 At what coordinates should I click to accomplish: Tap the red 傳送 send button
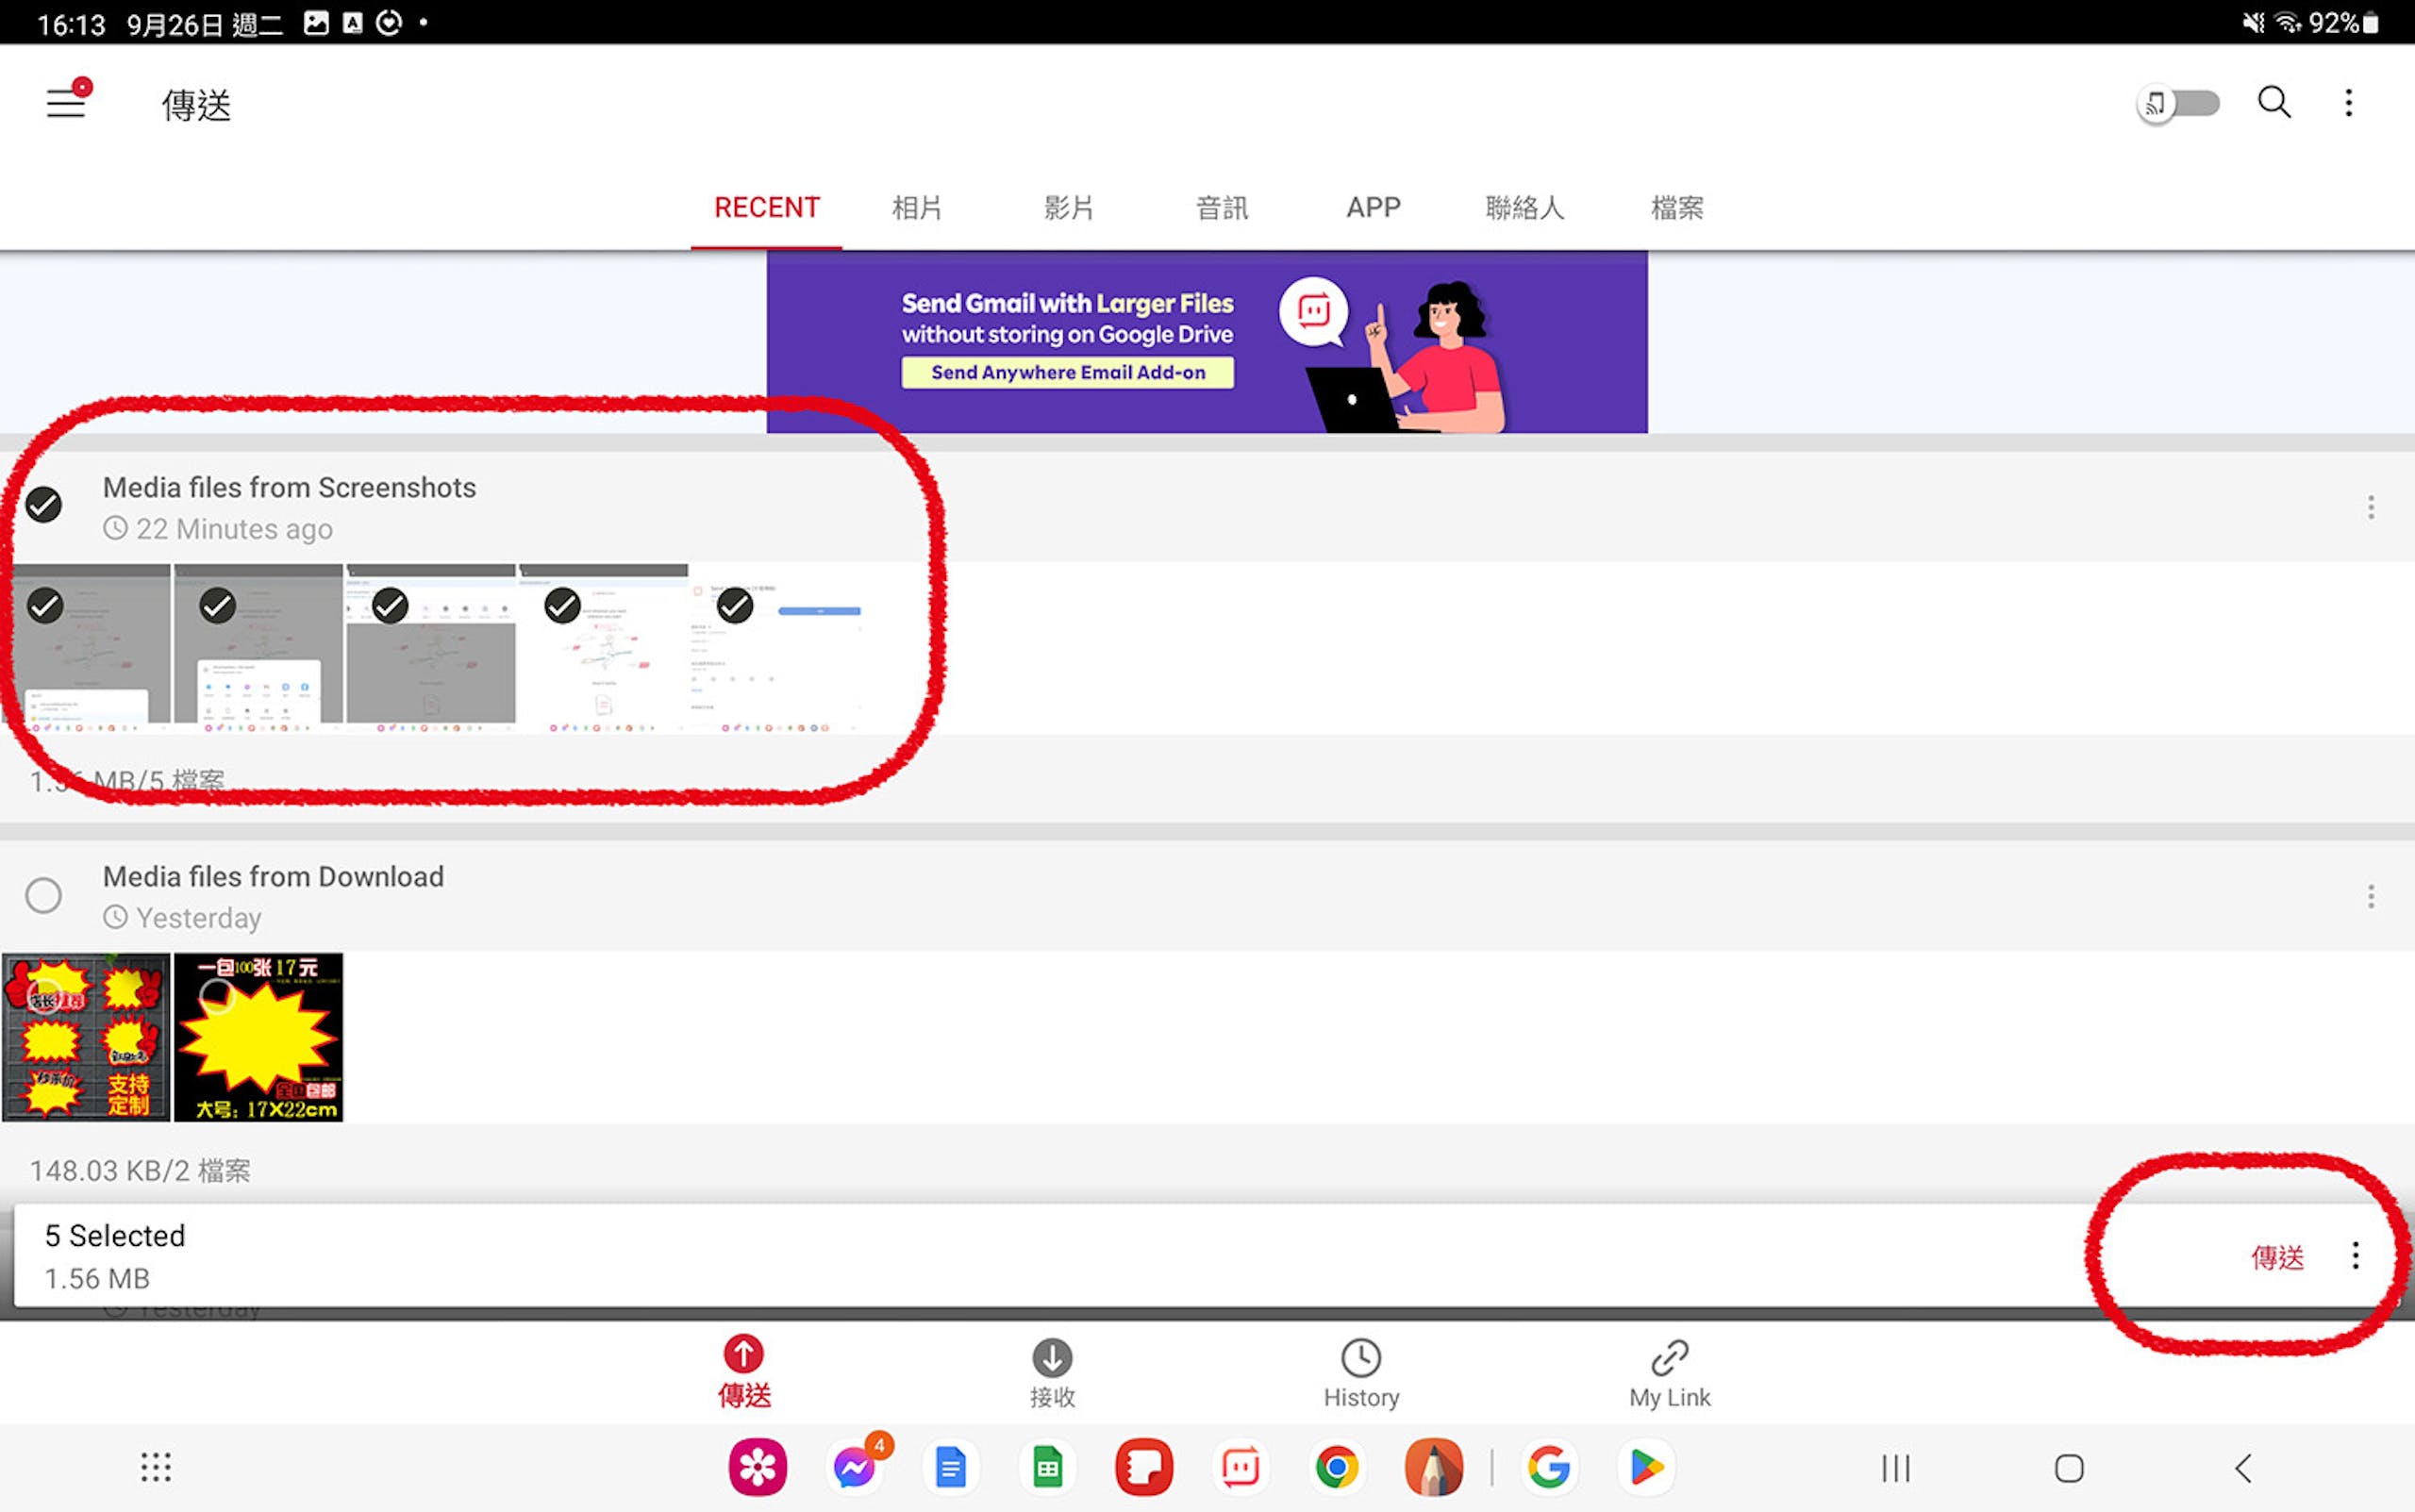click(2277, 1257)
